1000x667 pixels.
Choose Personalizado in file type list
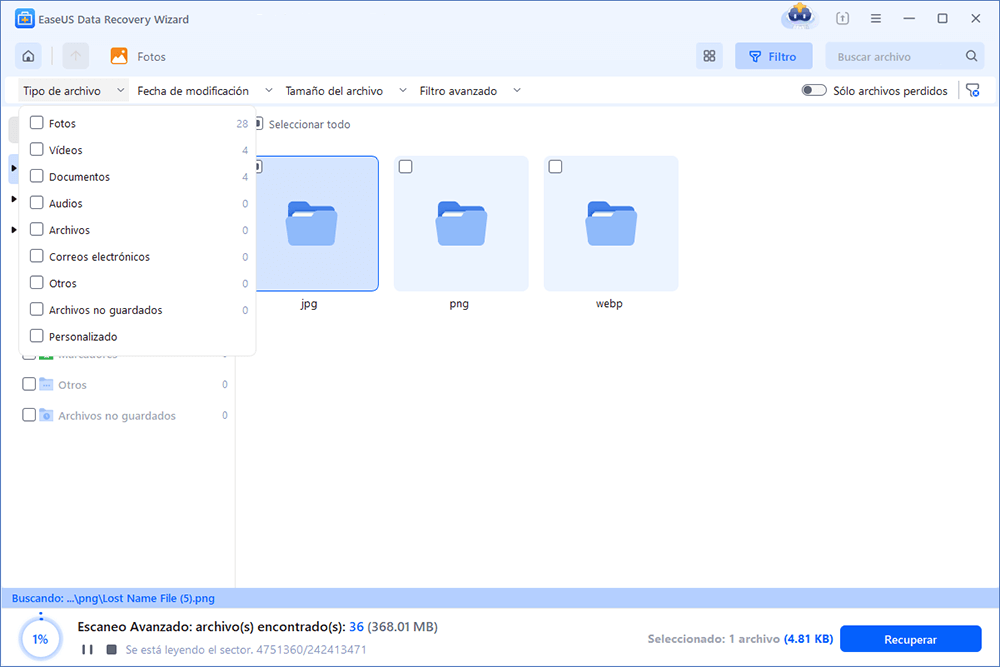[82, 337]
